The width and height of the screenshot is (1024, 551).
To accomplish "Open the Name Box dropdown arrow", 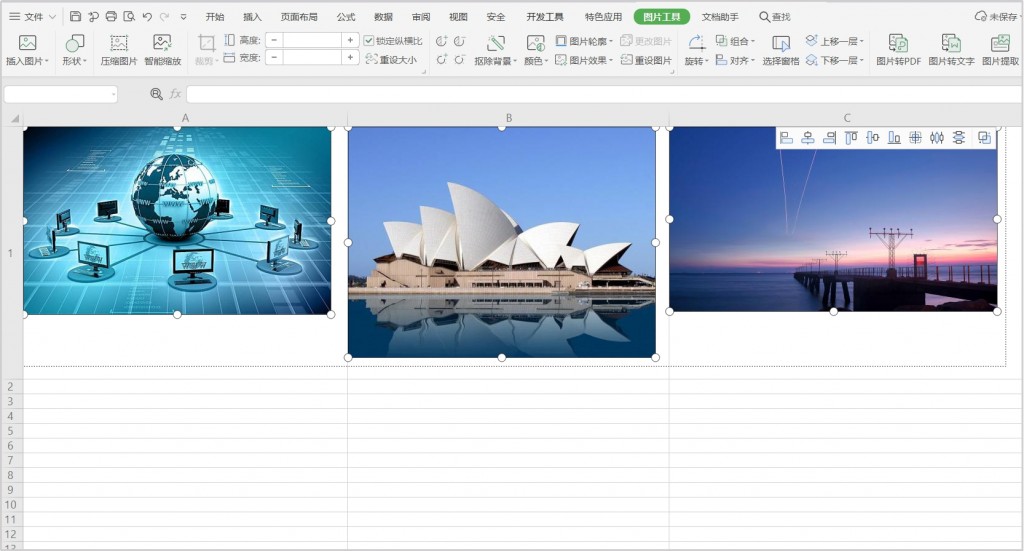I will click(114, 95).
